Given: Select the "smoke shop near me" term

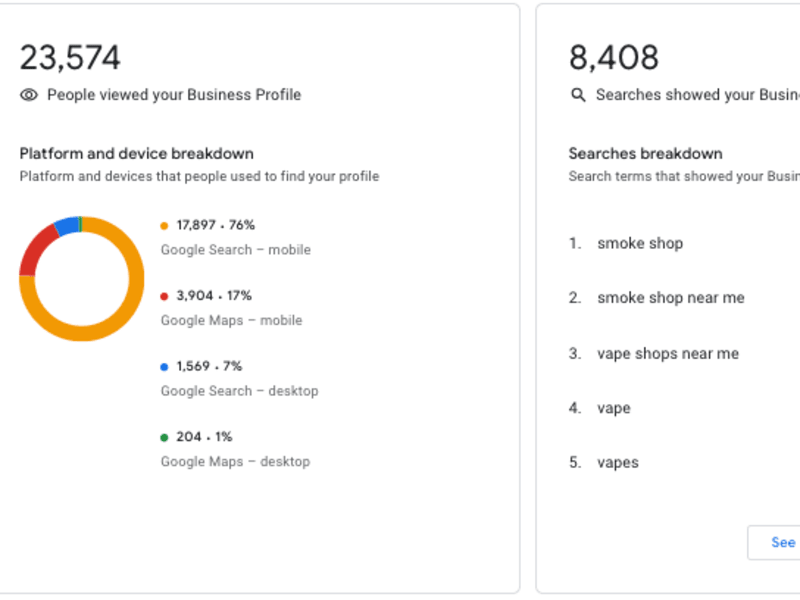Looking at the screenshot, I should (x=670, y=297).
